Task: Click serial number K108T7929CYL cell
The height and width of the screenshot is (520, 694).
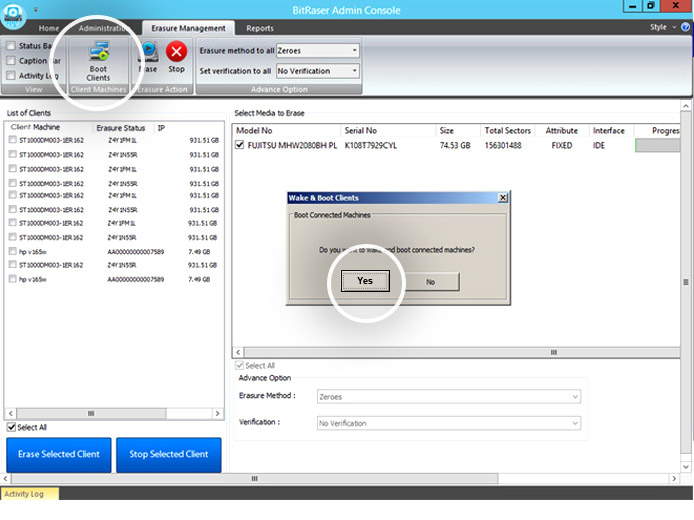Action: [x=371, y=146]
